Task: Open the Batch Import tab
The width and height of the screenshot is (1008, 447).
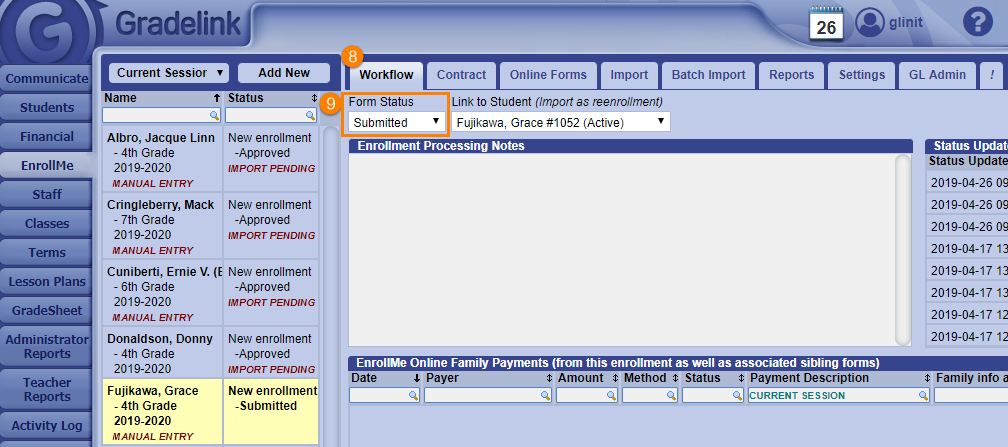Action: [x=708, y=75]
